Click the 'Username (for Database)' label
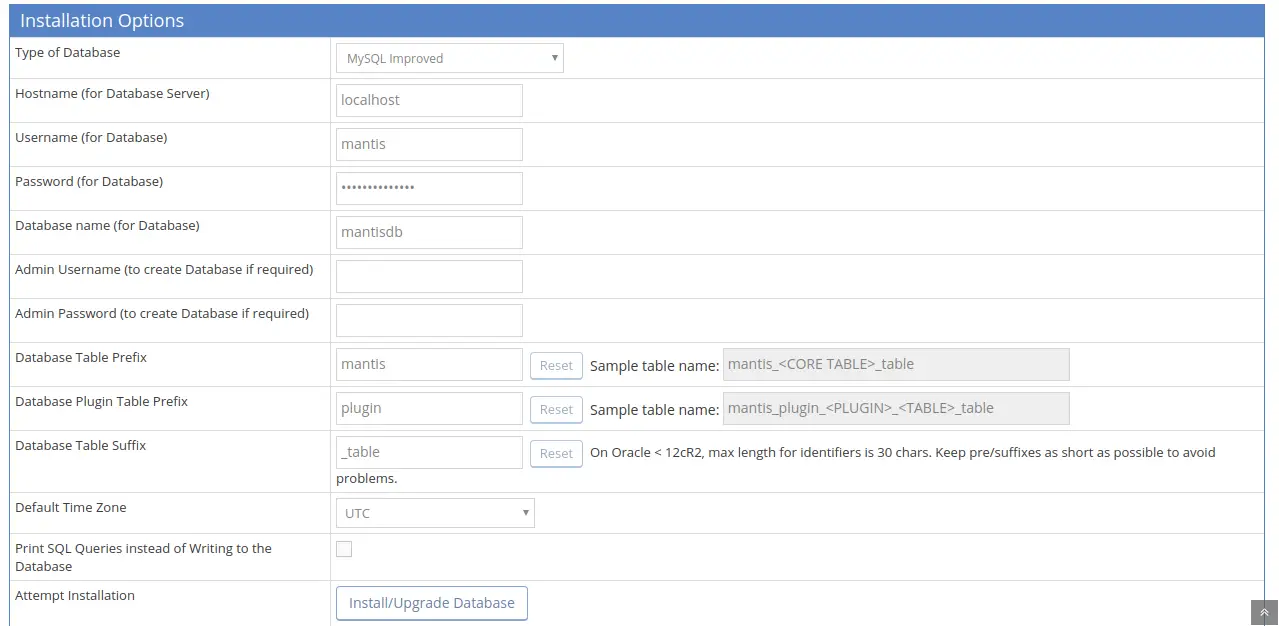1279x626 pixels. tap(91, 138)
